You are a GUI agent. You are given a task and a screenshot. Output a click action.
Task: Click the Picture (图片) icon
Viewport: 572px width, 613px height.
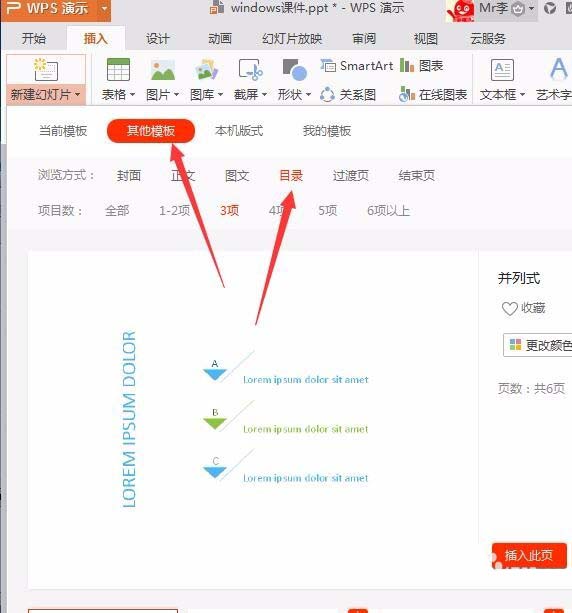(163, 70)
